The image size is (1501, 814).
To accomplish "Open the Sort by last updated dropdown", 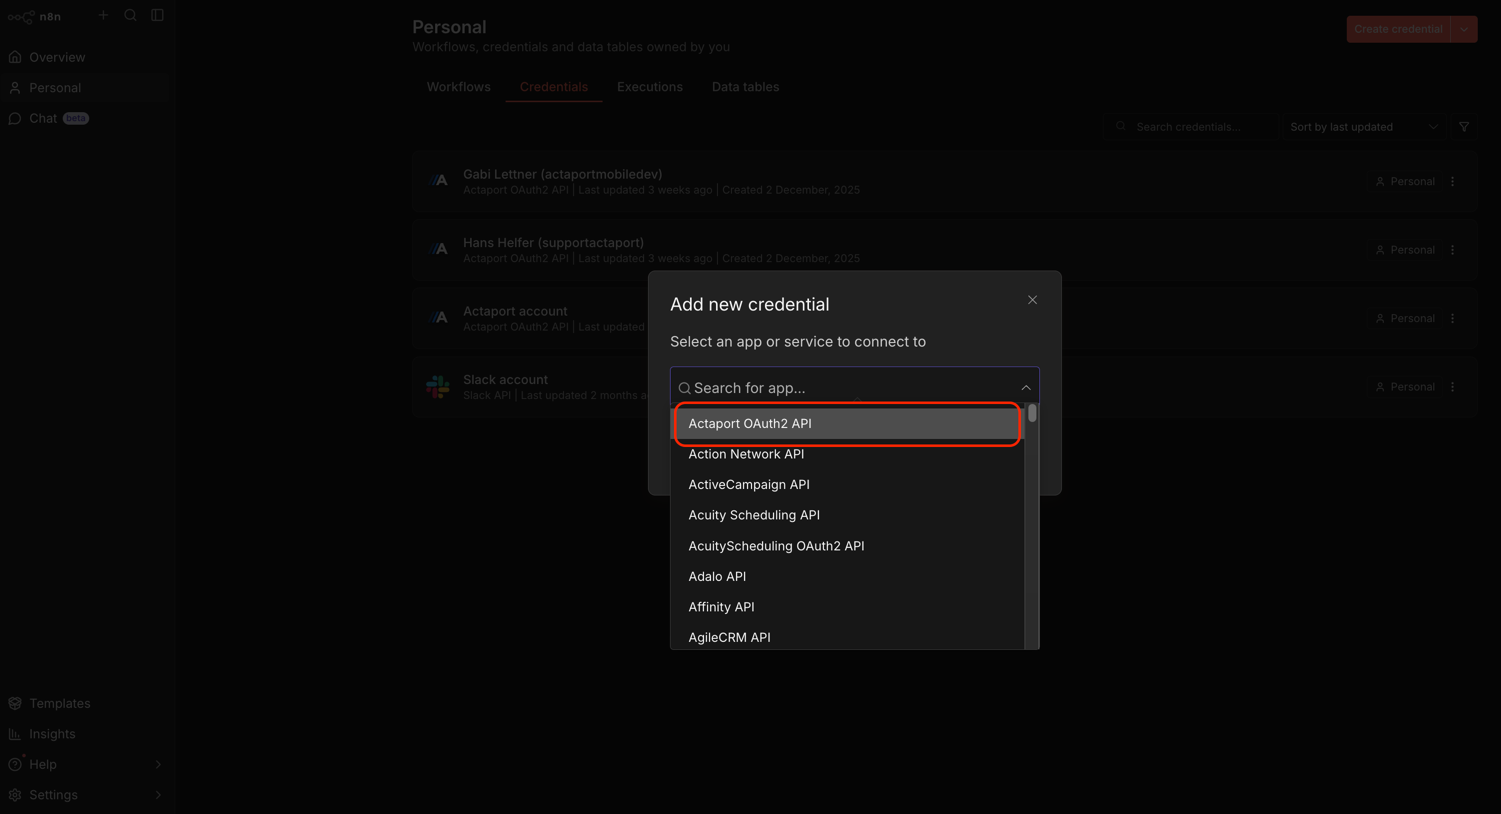I will pyautogui.click(x=1363, y=127).
